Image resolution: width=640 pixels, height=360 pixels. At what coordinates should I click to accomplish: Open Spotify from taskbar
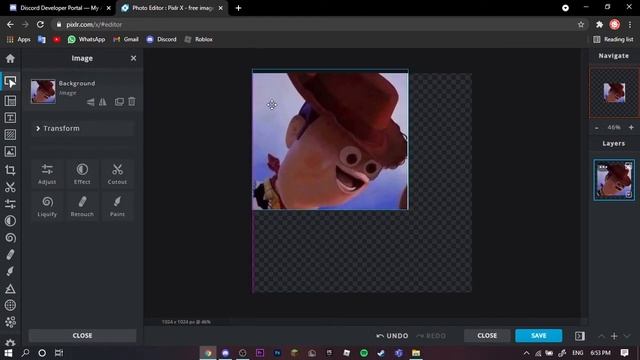tap(364, 353)
